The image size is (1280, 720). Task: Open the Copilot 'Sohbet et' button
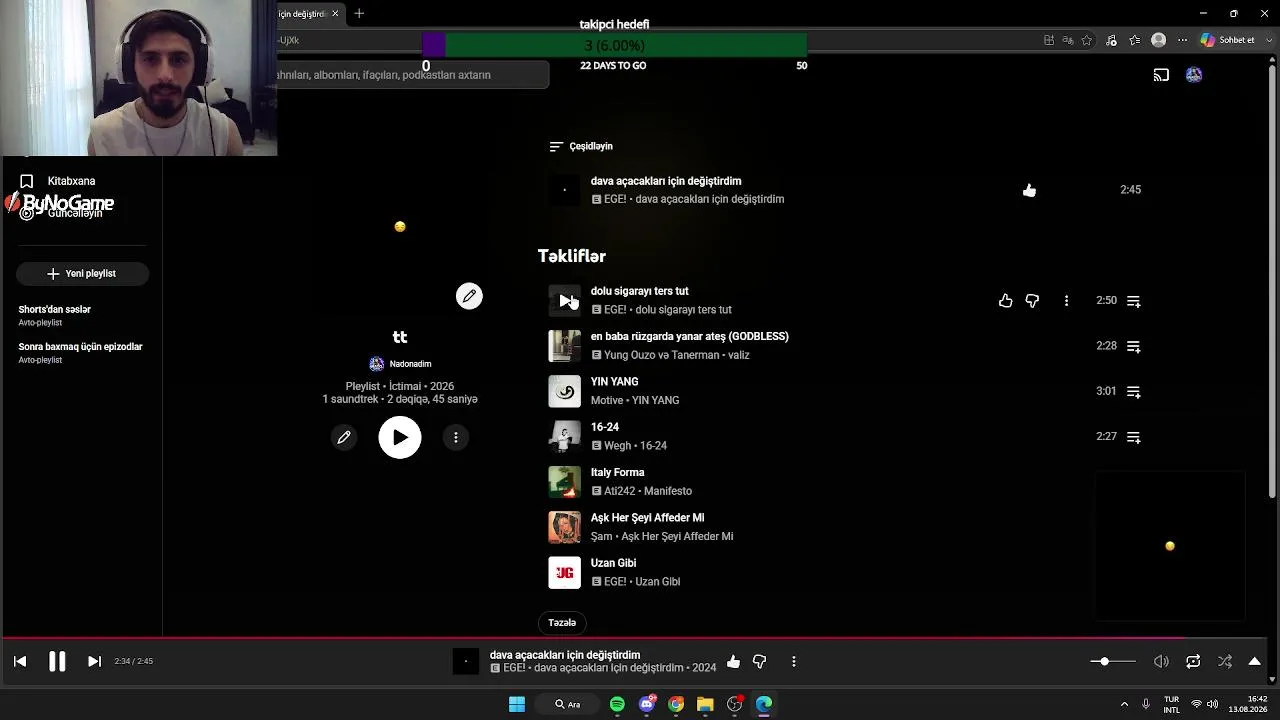click(x=1228, y=40)
